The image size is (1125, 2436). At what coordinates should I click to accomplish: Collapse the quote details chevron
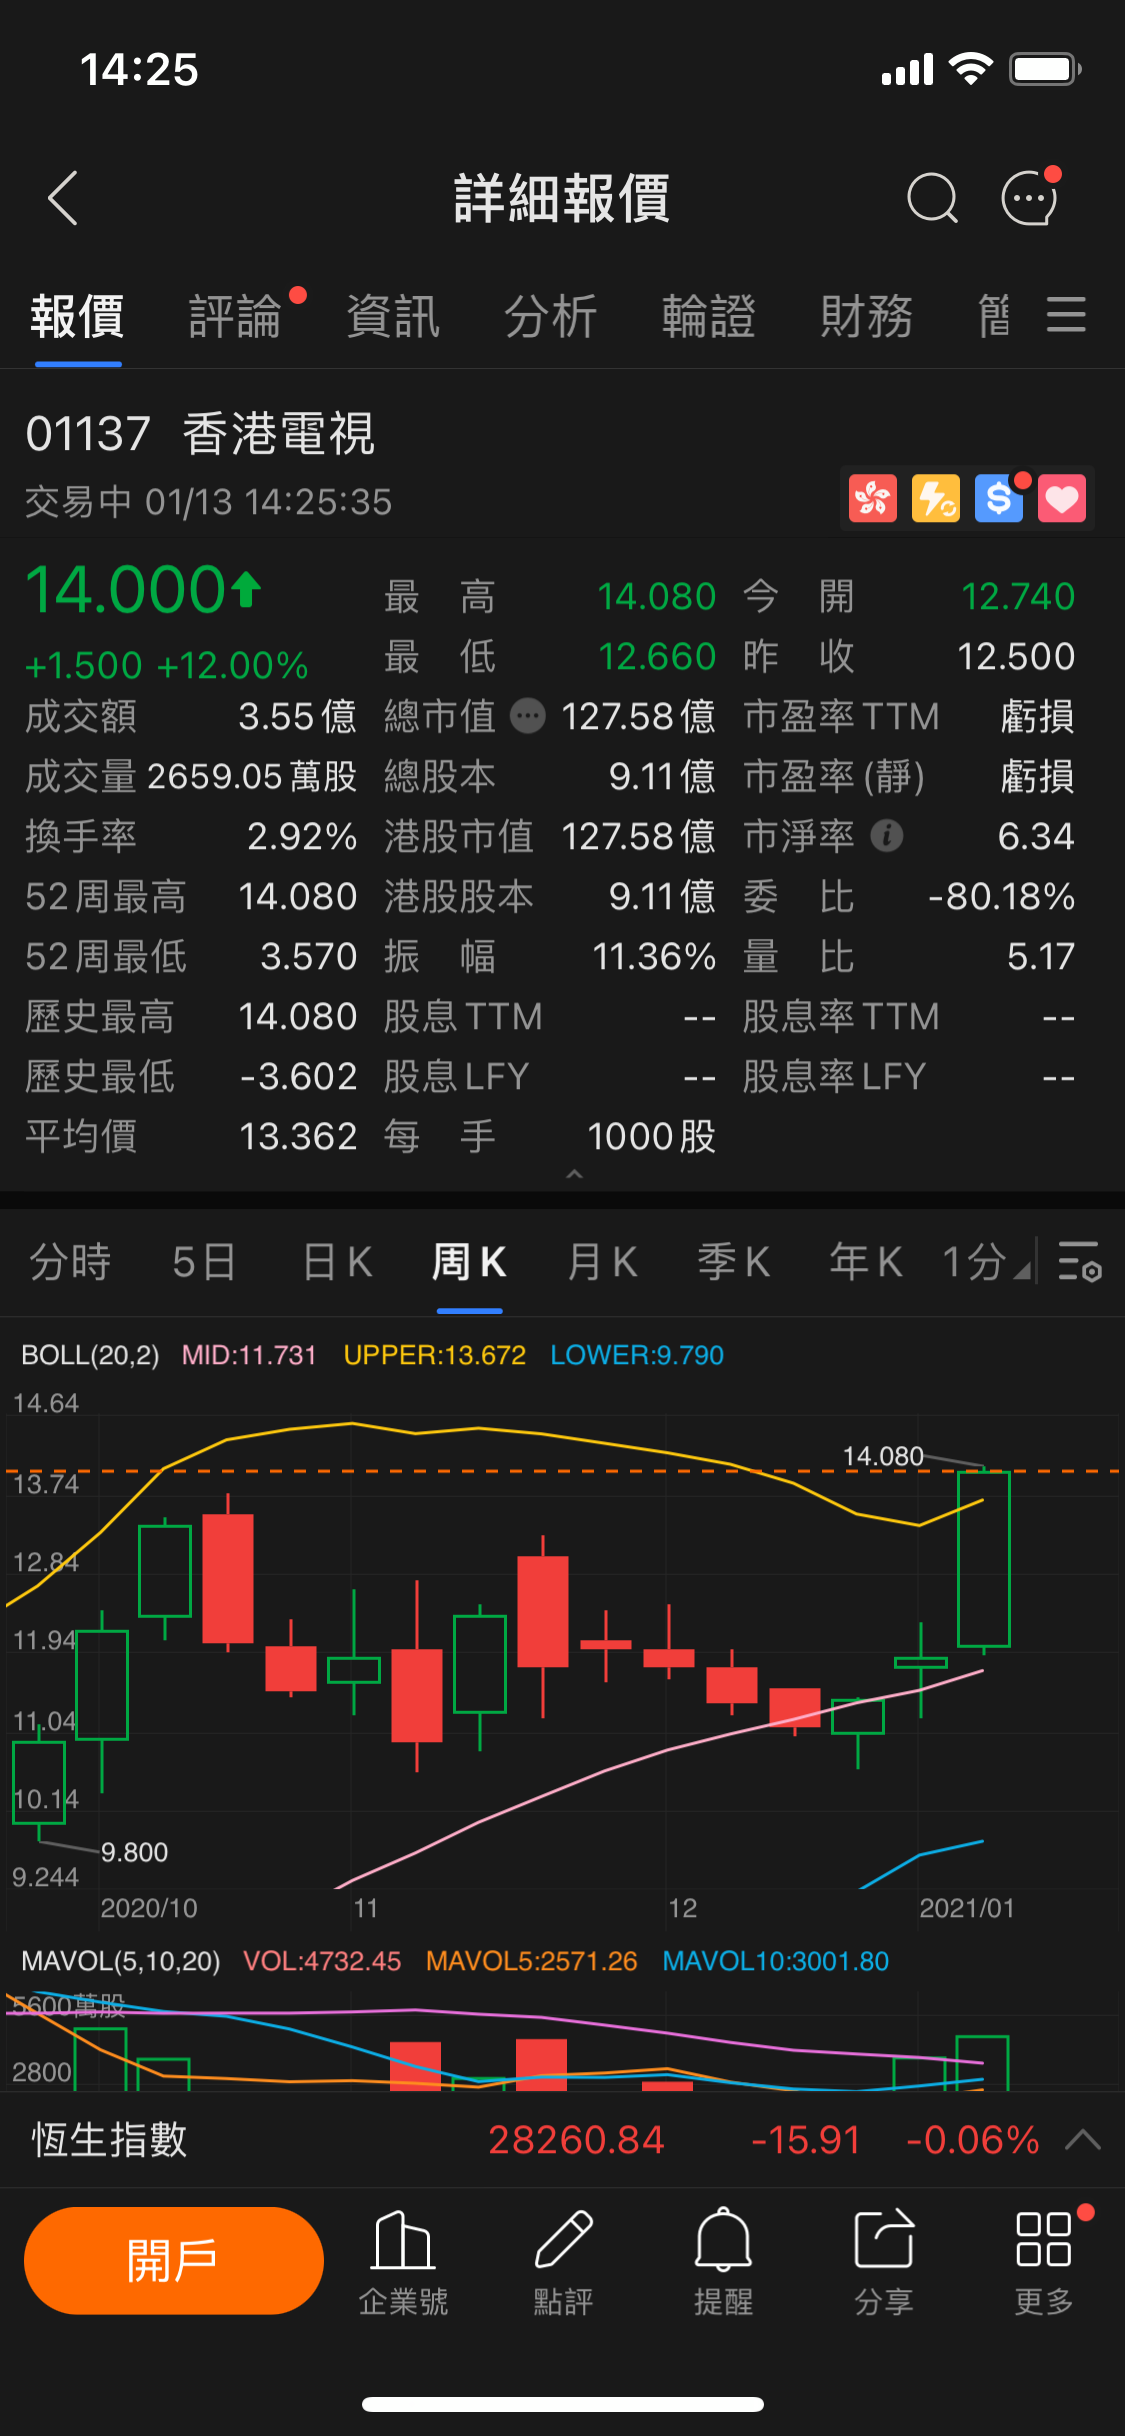tap(574, 1174)
